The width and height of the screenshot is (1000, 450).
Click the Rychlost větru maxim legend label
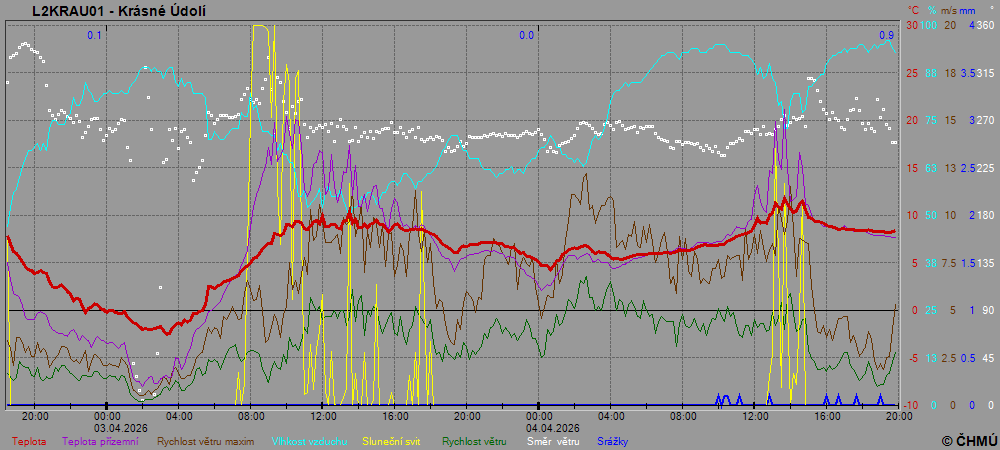coord(202,440)
